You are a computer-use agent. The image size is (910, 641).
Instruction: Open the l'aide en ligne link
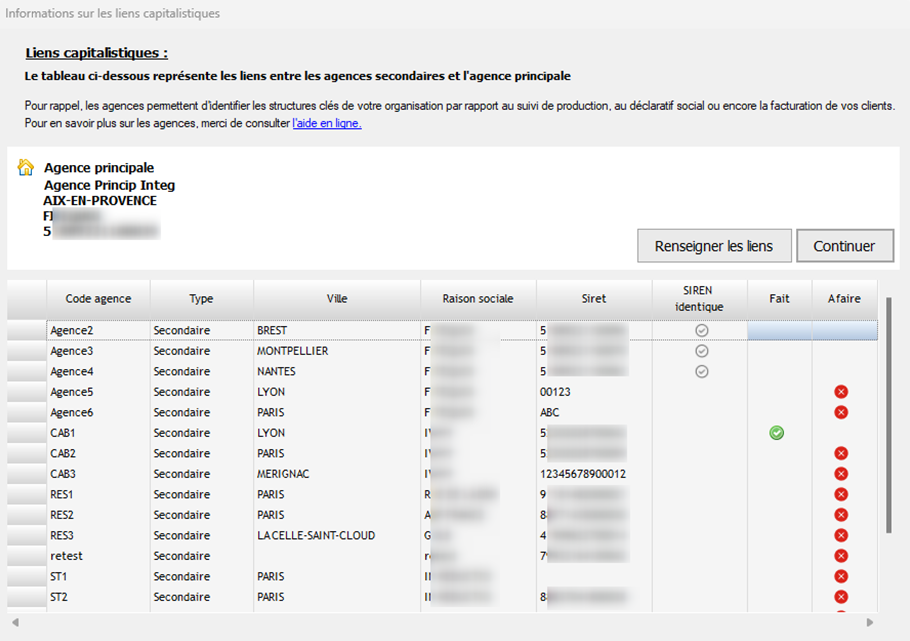tap(327, 123)
